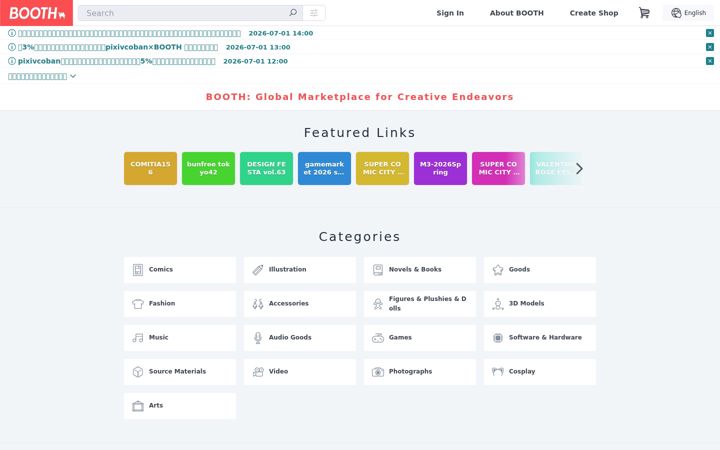
Task: Click the Games controller icon
Action: pos(378,338)
